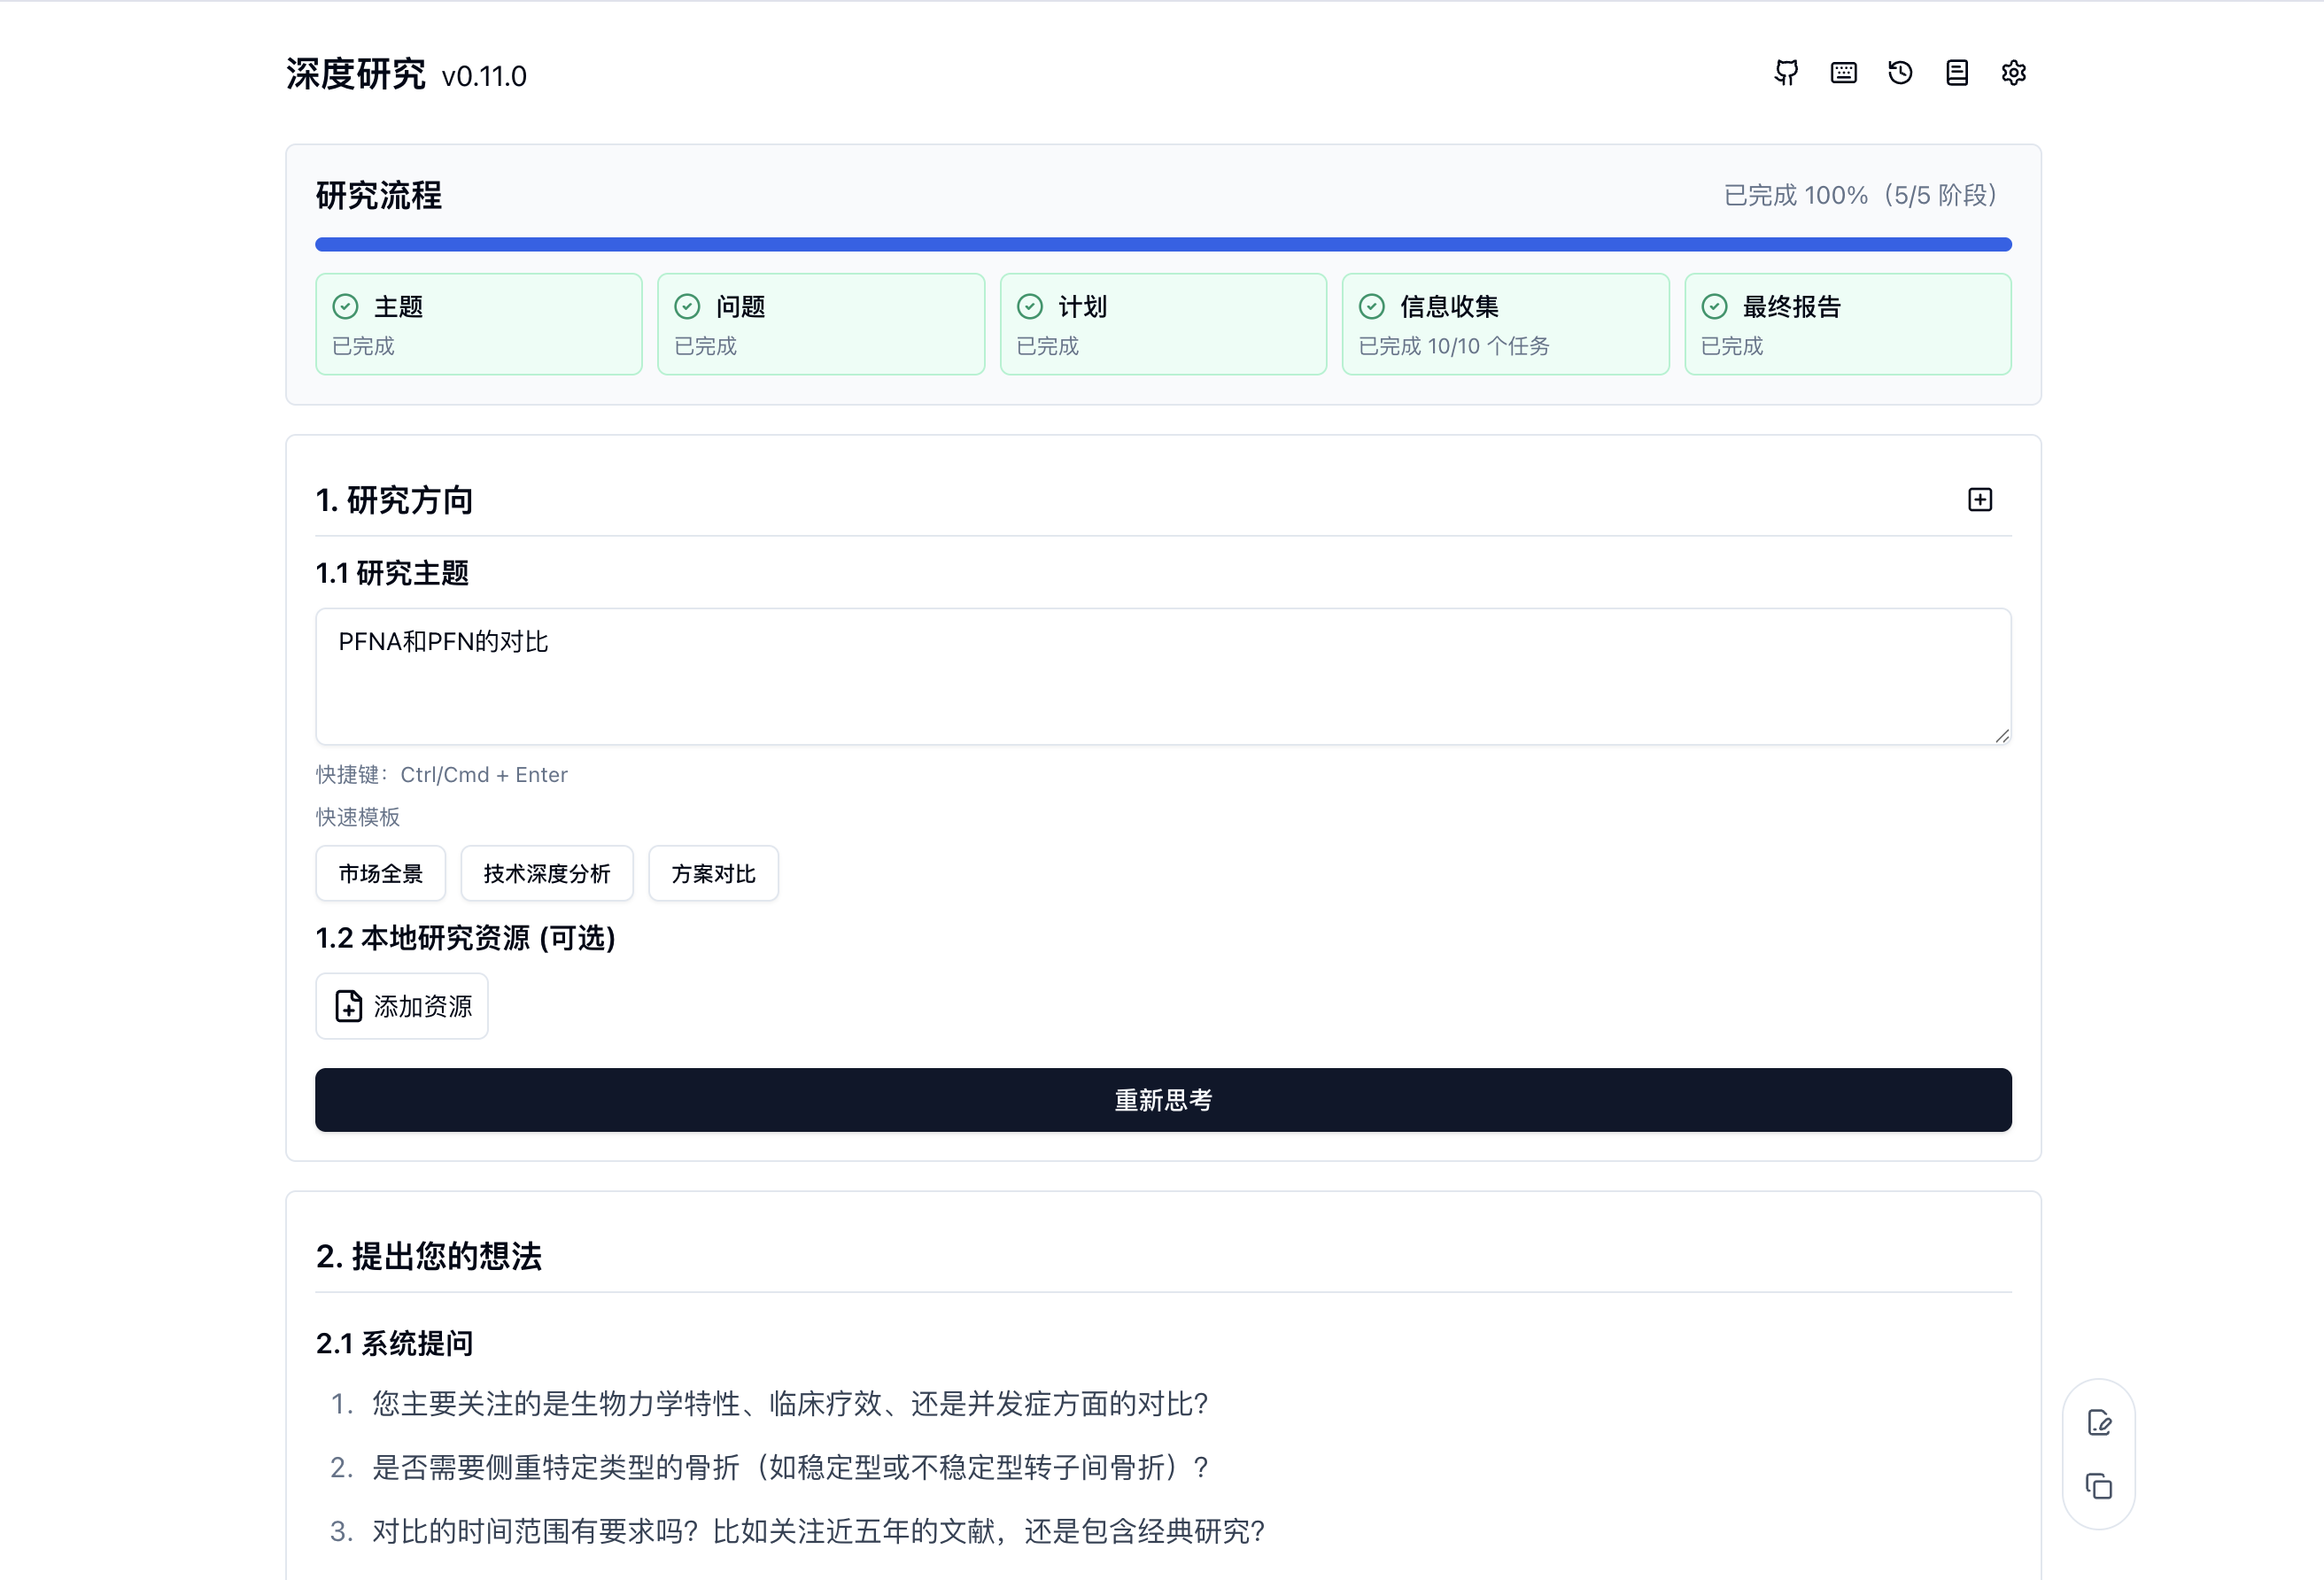Open the knowledge base document icon

pos(1957,73)
